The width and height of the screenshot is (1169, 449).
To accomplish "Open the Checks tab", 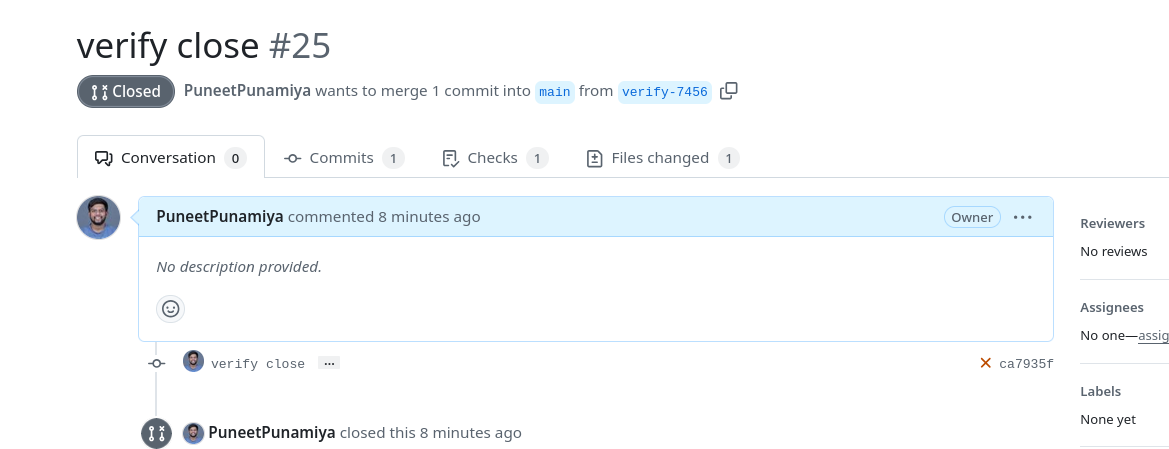I will (495, 158).
